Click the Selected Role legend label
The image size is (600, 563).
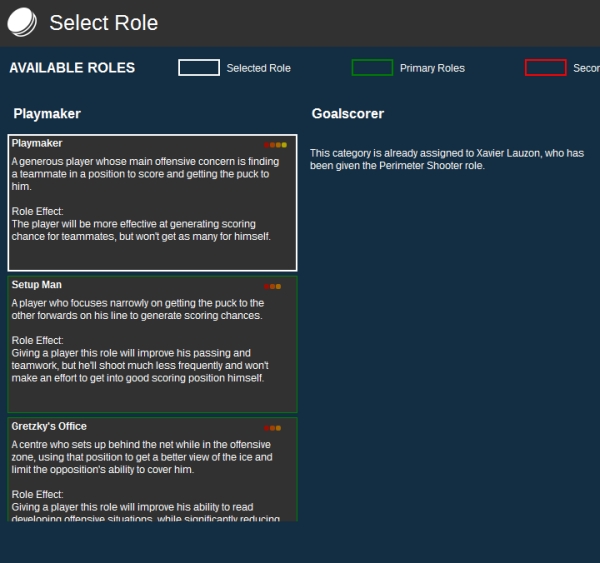(x=258, y=68)
